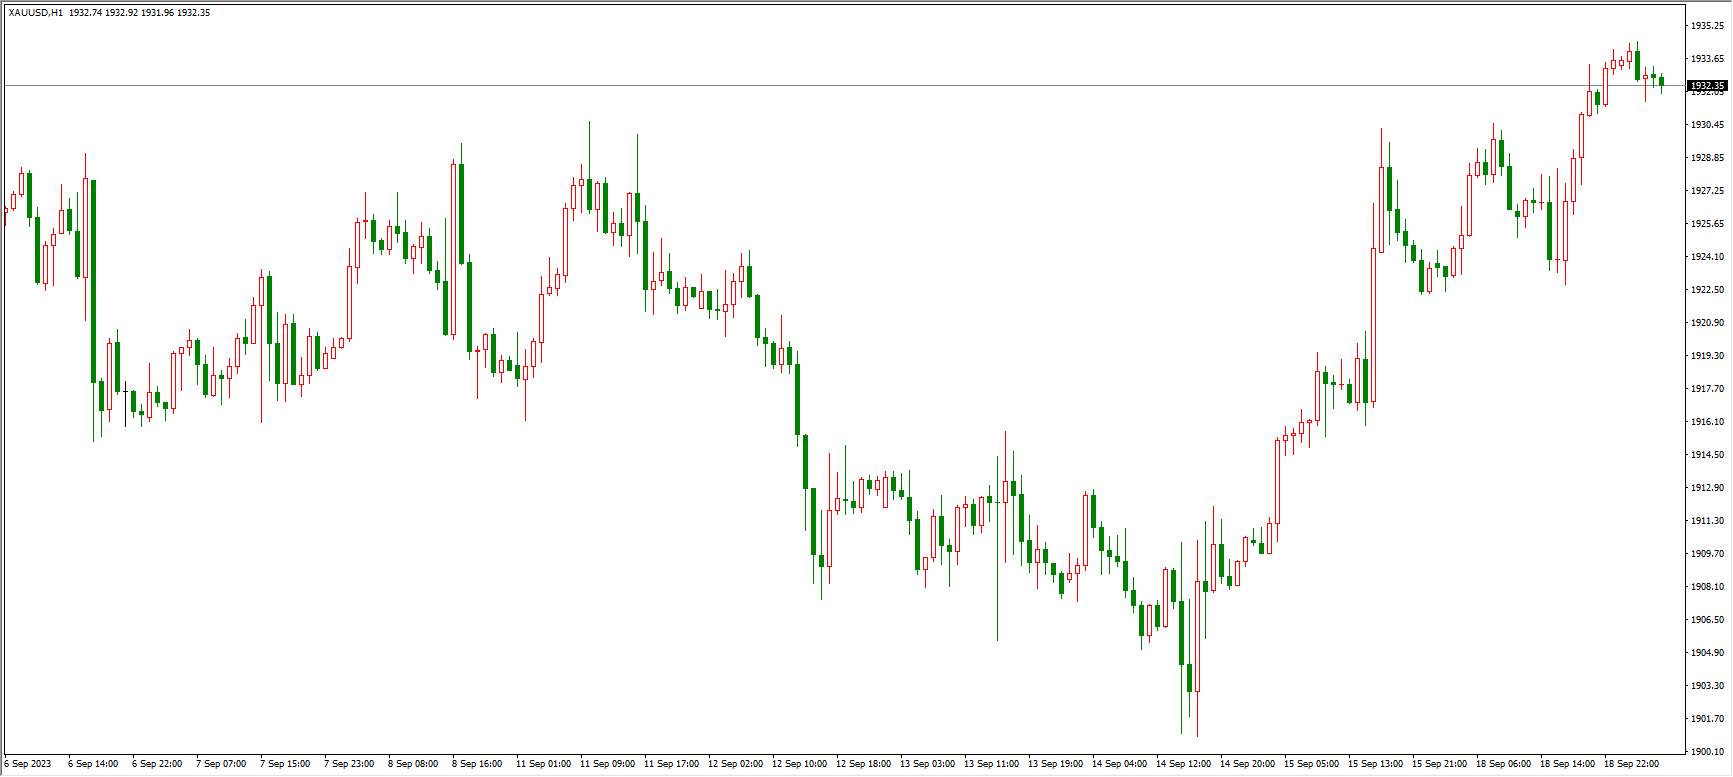Screen dimensions: 1733x777
Task: Click the 1903.30 price axis value
Action: (x=1707, y=686)
